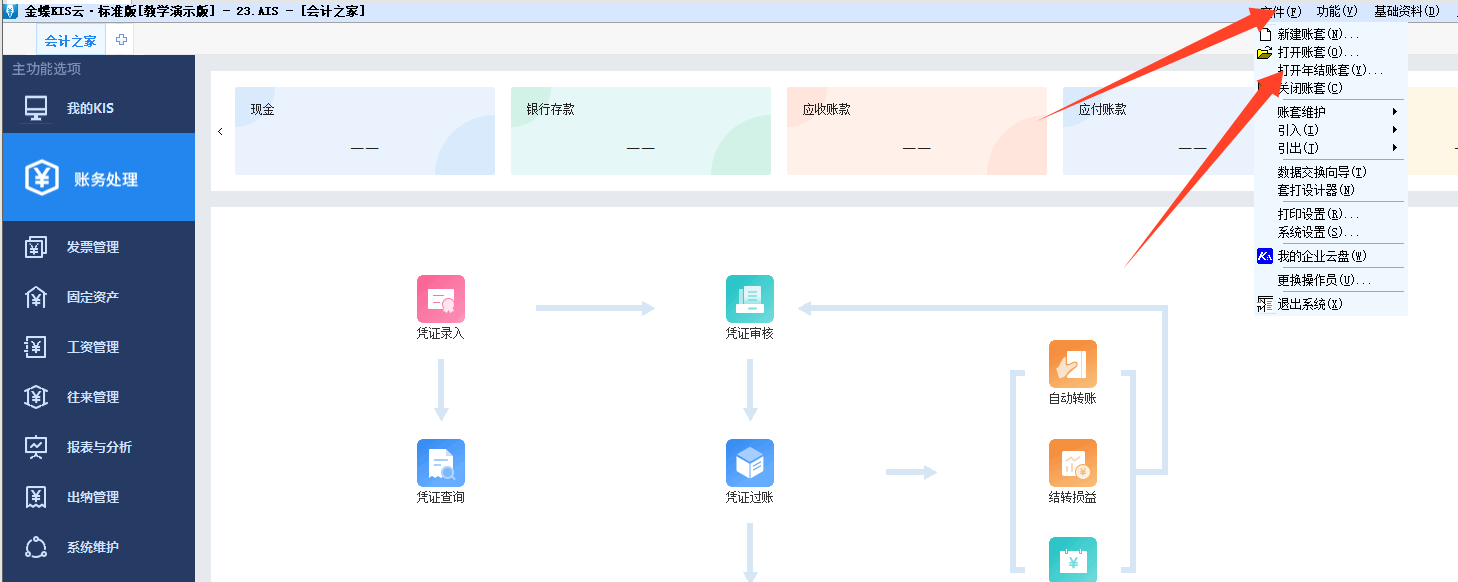Open the 凭证录入 voucher entry icon
Image resolution: width=1458 pixels, height=582 pixels.
[x=441, y=299]
